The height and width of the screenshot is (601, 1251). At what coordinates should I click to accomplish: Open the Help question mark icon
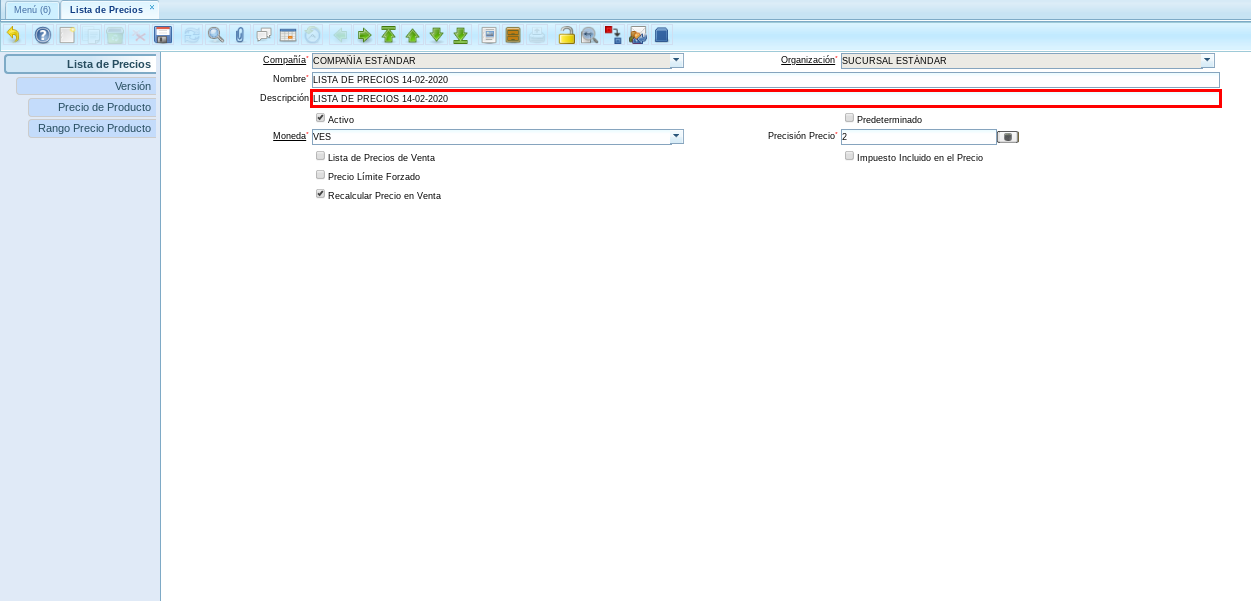pyautogui.click(x=43, y=35)
